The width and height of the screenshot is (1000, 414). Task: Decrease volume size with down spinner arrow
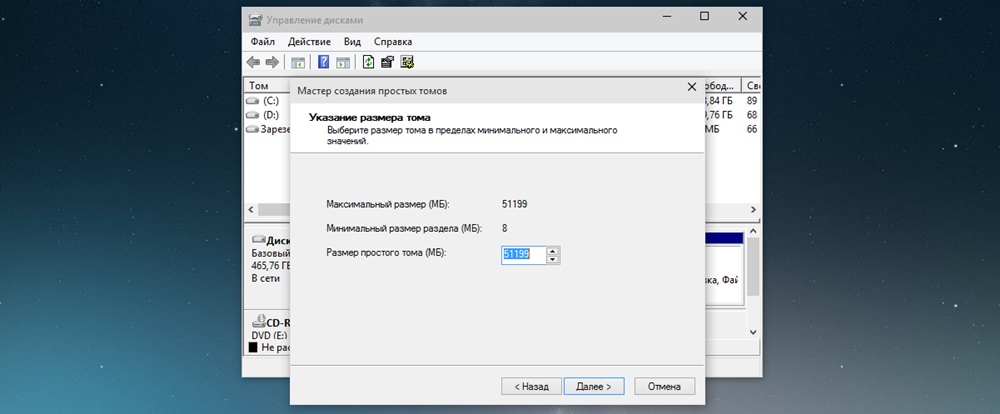tap(553, 259)
